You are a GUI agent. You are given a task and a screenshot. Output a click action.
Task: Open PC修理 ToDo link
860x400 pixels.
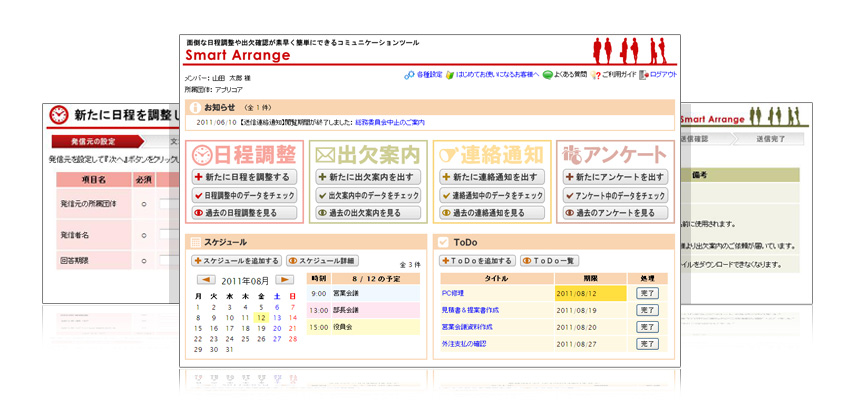pyautogui.click(x=452, y=293)
